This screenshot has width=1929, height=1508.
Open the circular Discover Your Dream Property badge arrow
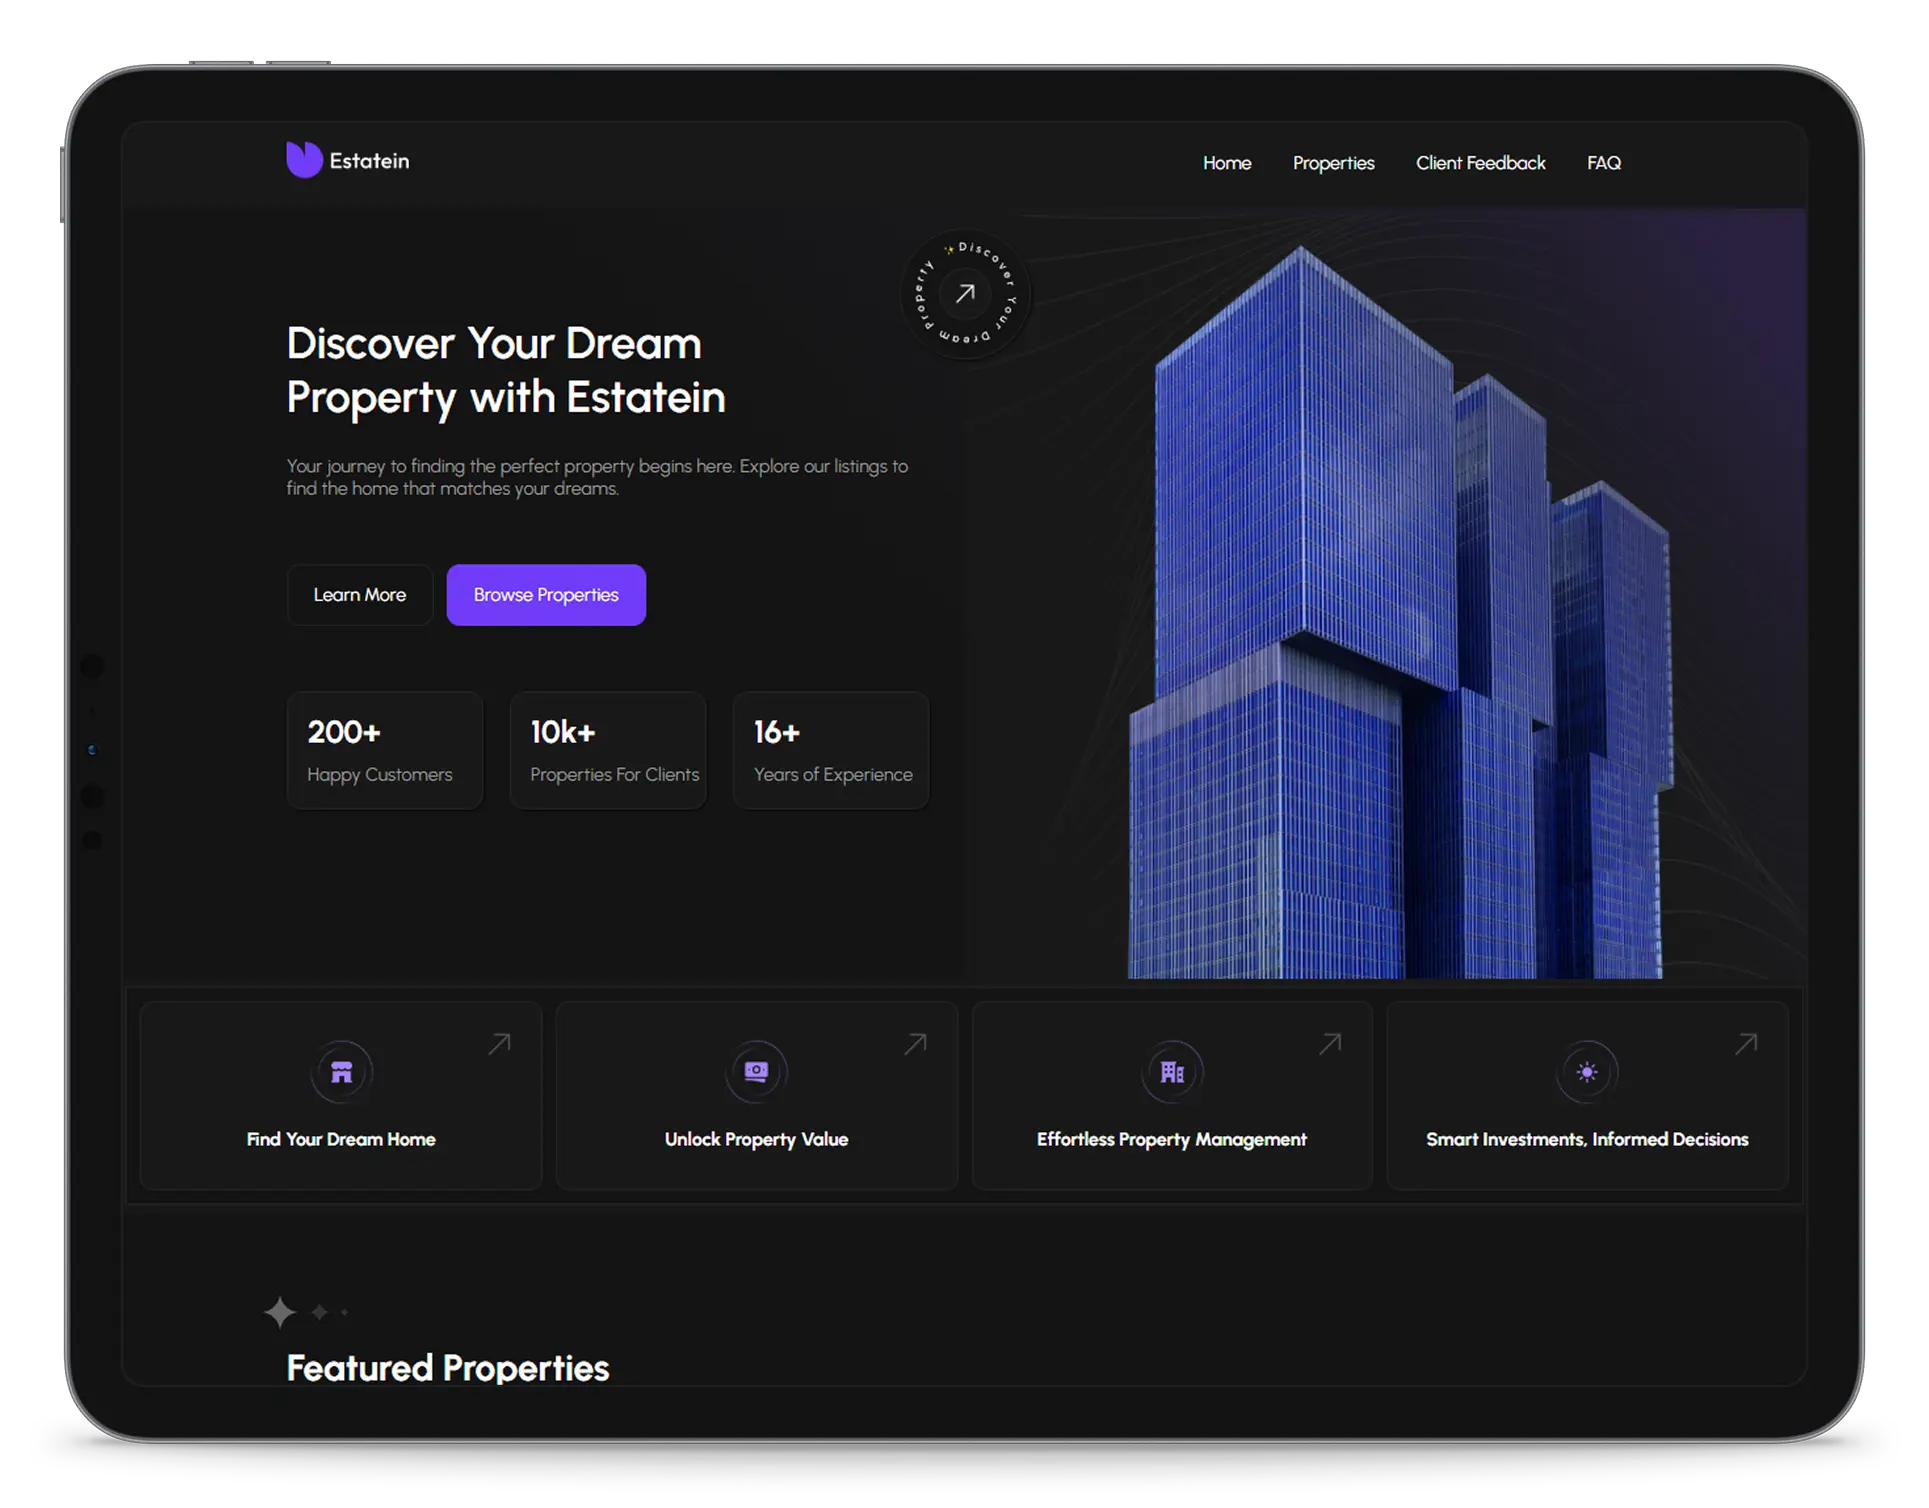(965, 294)
